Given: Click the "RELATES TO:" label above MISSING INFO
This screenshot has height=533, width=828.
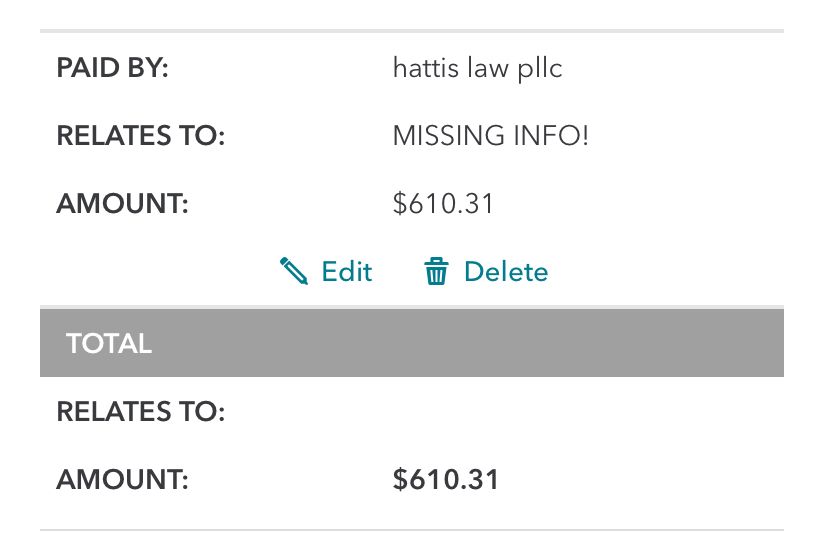Looking at the screenshot, I should [141, 136].
